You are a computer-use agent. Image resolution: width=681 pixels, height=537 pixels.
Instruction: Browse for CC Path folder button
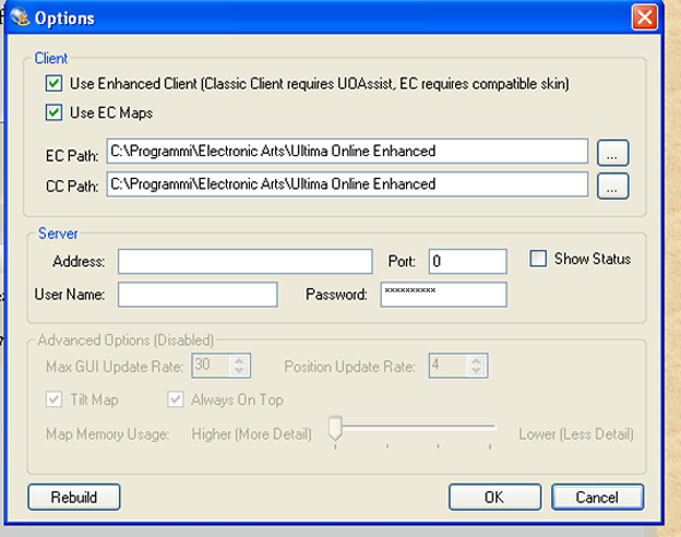coord(612,186)
